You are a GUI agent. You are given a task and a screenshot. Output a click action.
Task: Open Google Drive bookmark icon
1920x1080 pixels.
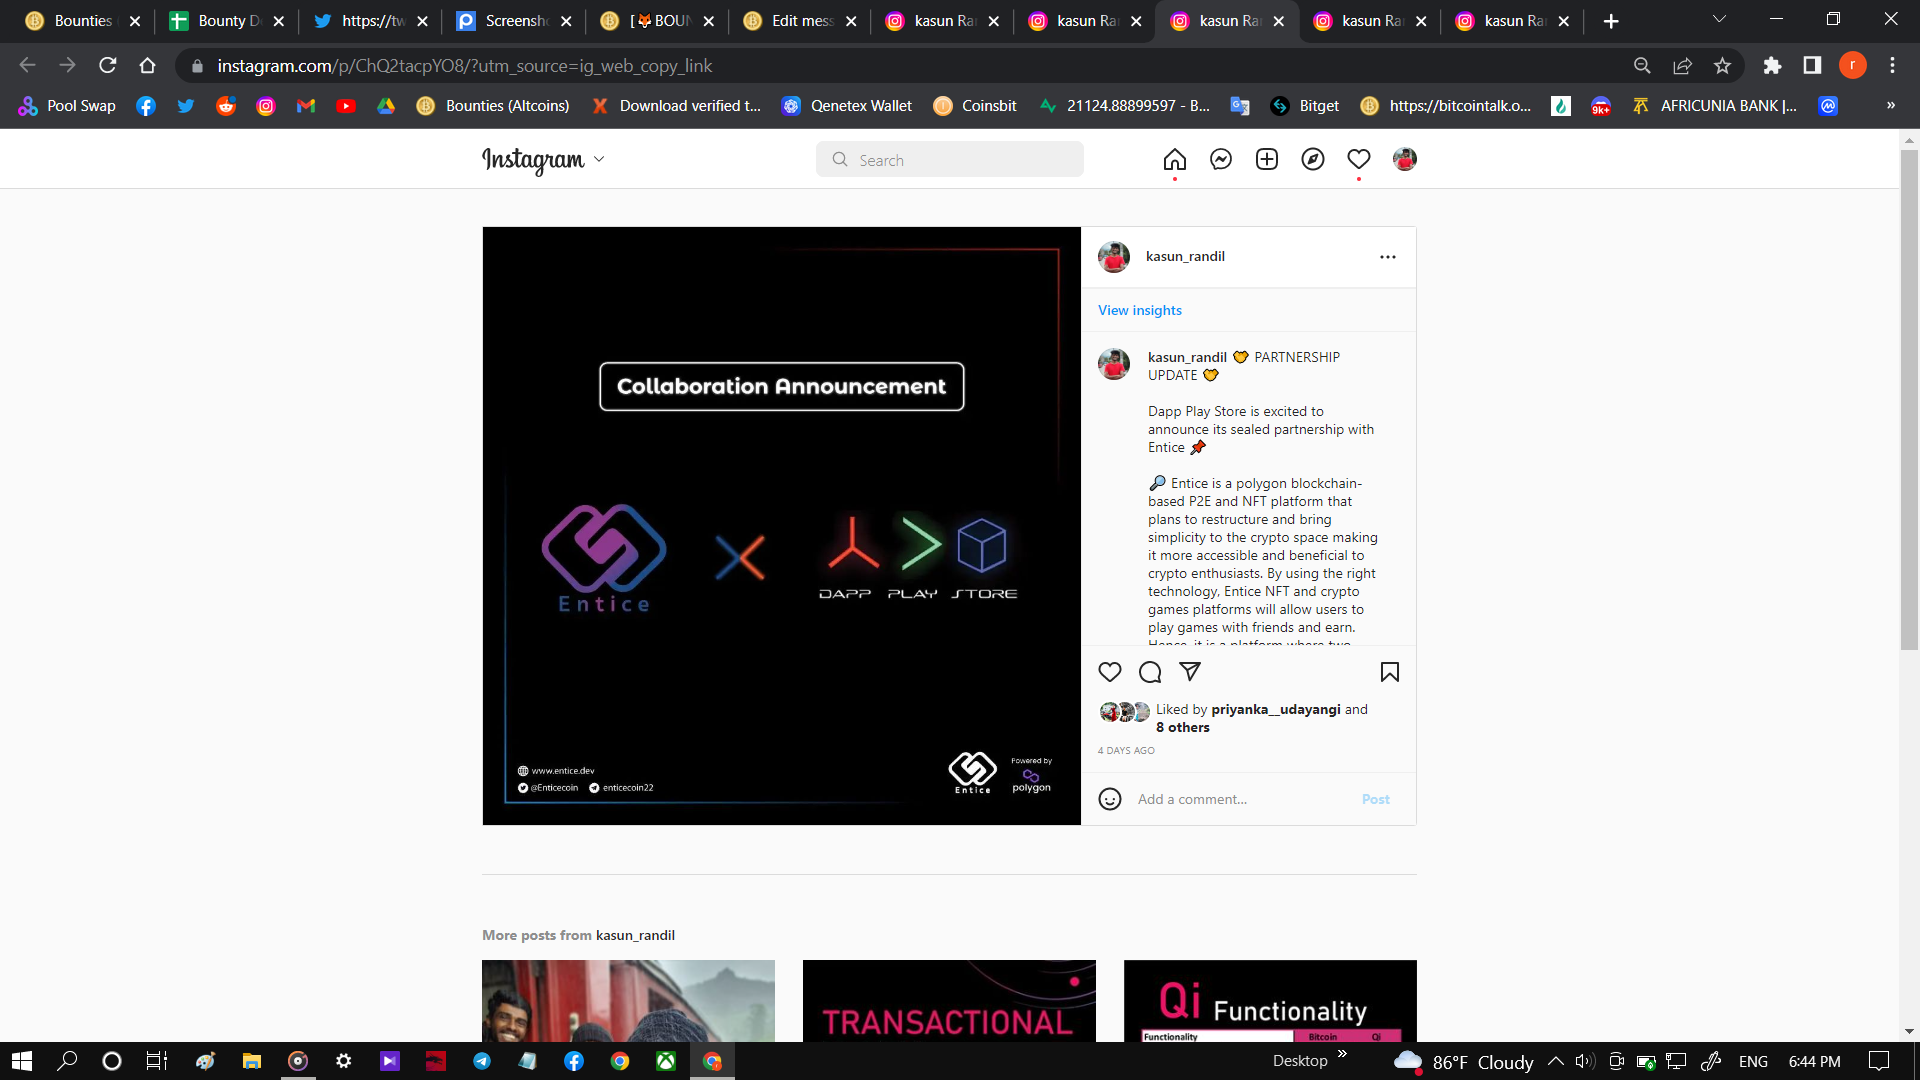pos(386,106)
